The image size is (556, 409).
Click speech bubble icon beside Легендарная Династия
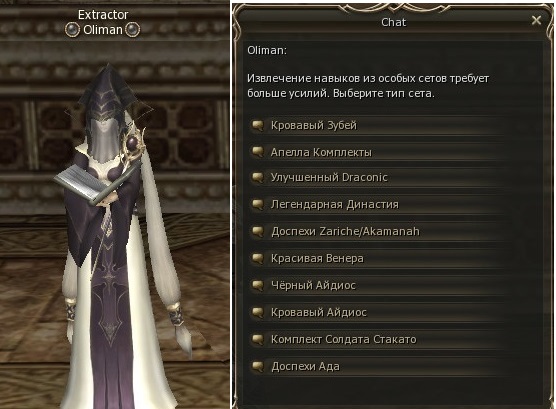tap(257, 204)
